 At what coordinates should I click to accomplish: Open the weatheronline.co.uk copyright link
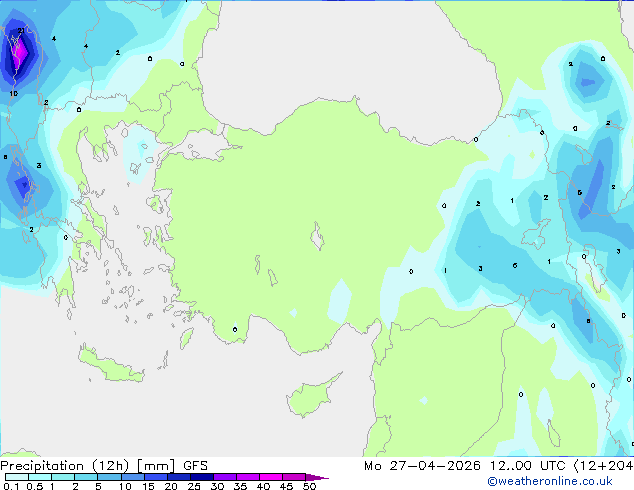(x=549, y=481)
